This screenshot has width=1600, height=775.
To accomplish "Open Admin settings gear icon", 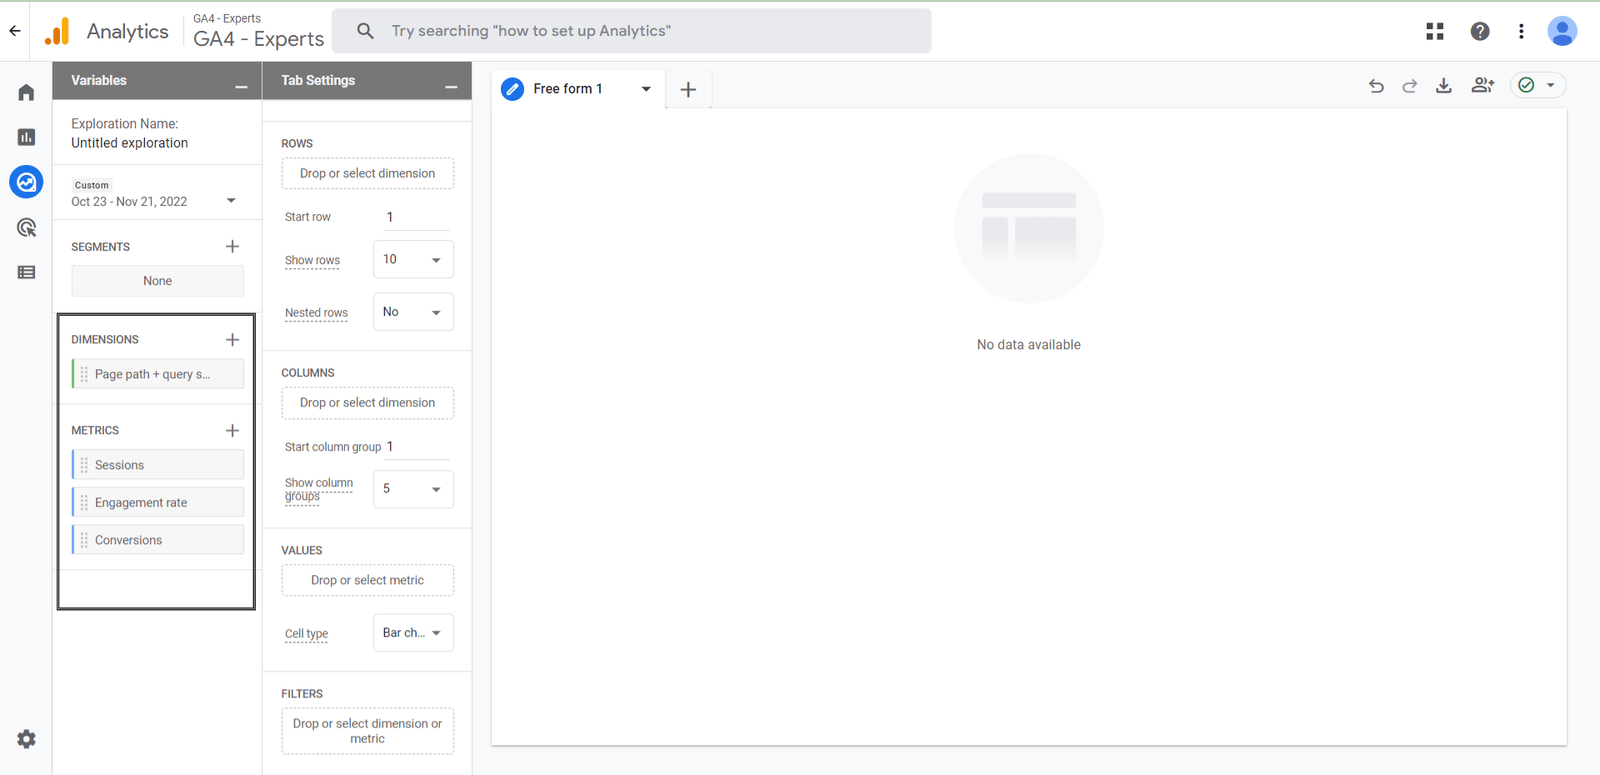I will pos(26,739).
